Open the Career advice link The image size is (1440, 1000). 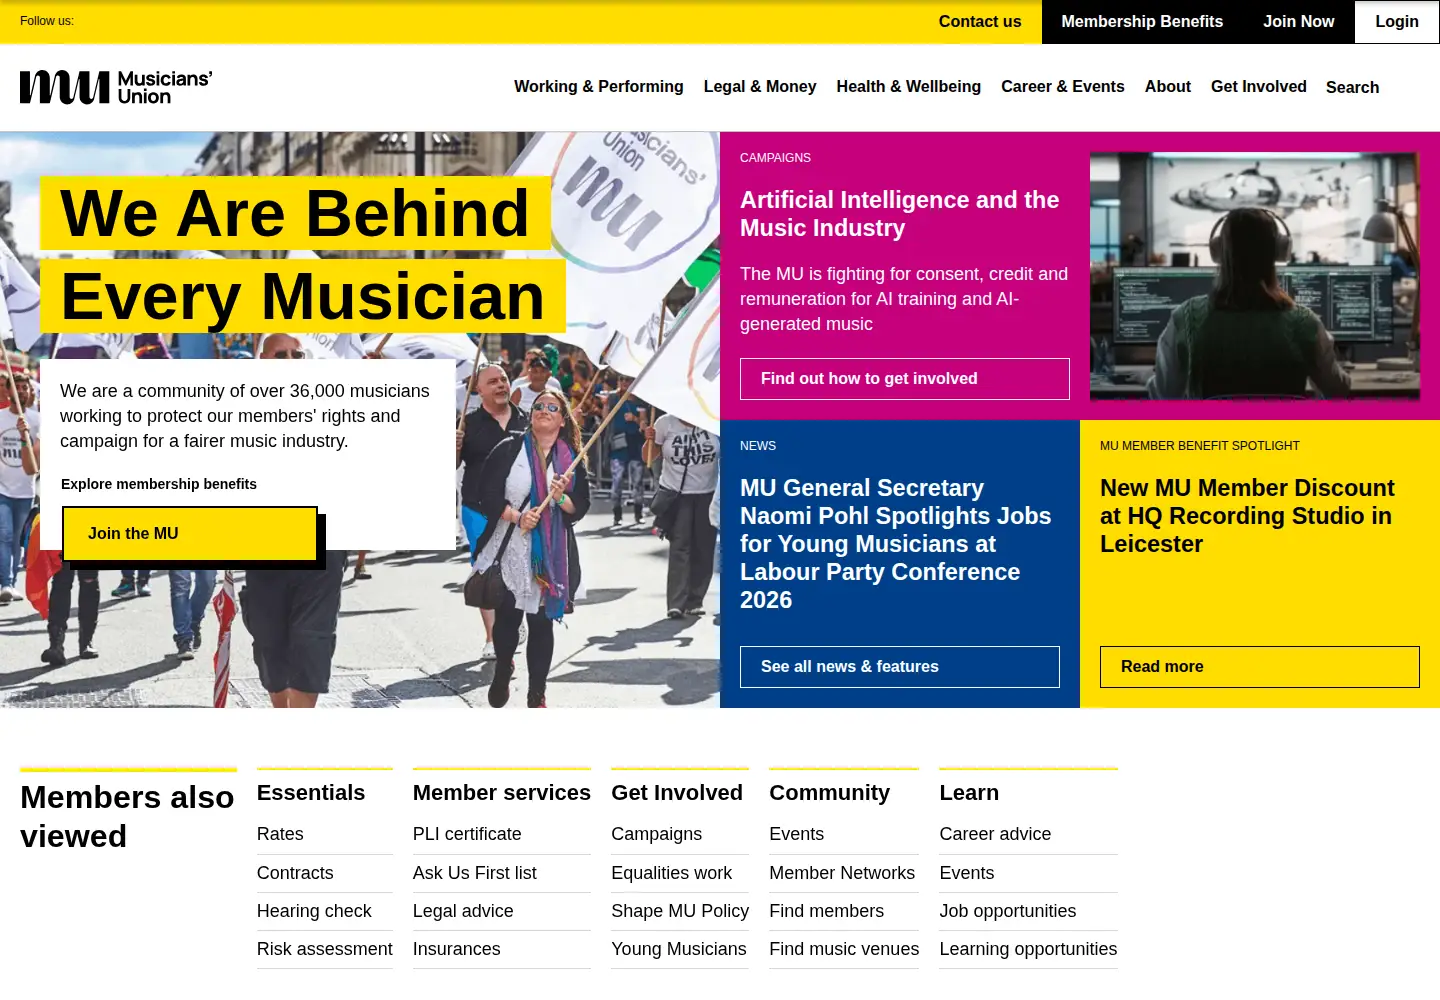(995, 834)
